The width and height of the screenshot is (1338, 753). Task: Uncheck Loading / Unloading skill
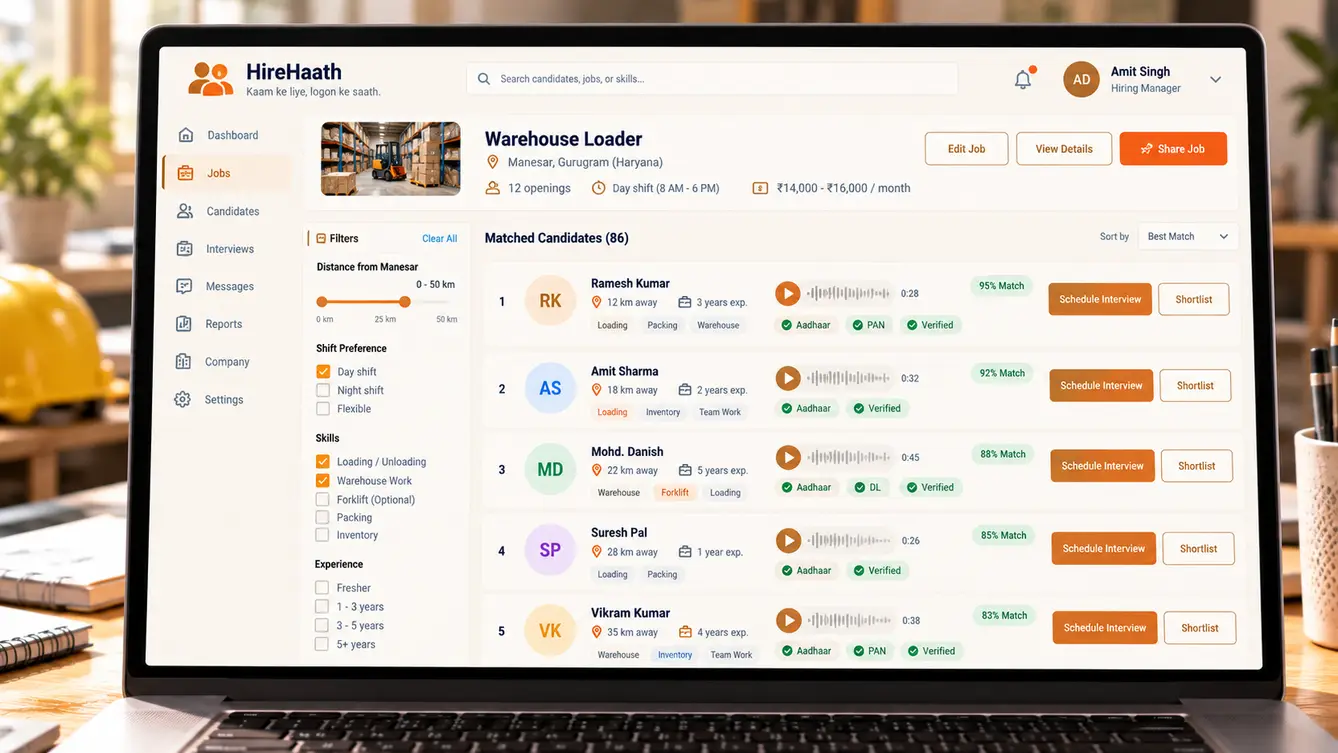pos(323,461)
